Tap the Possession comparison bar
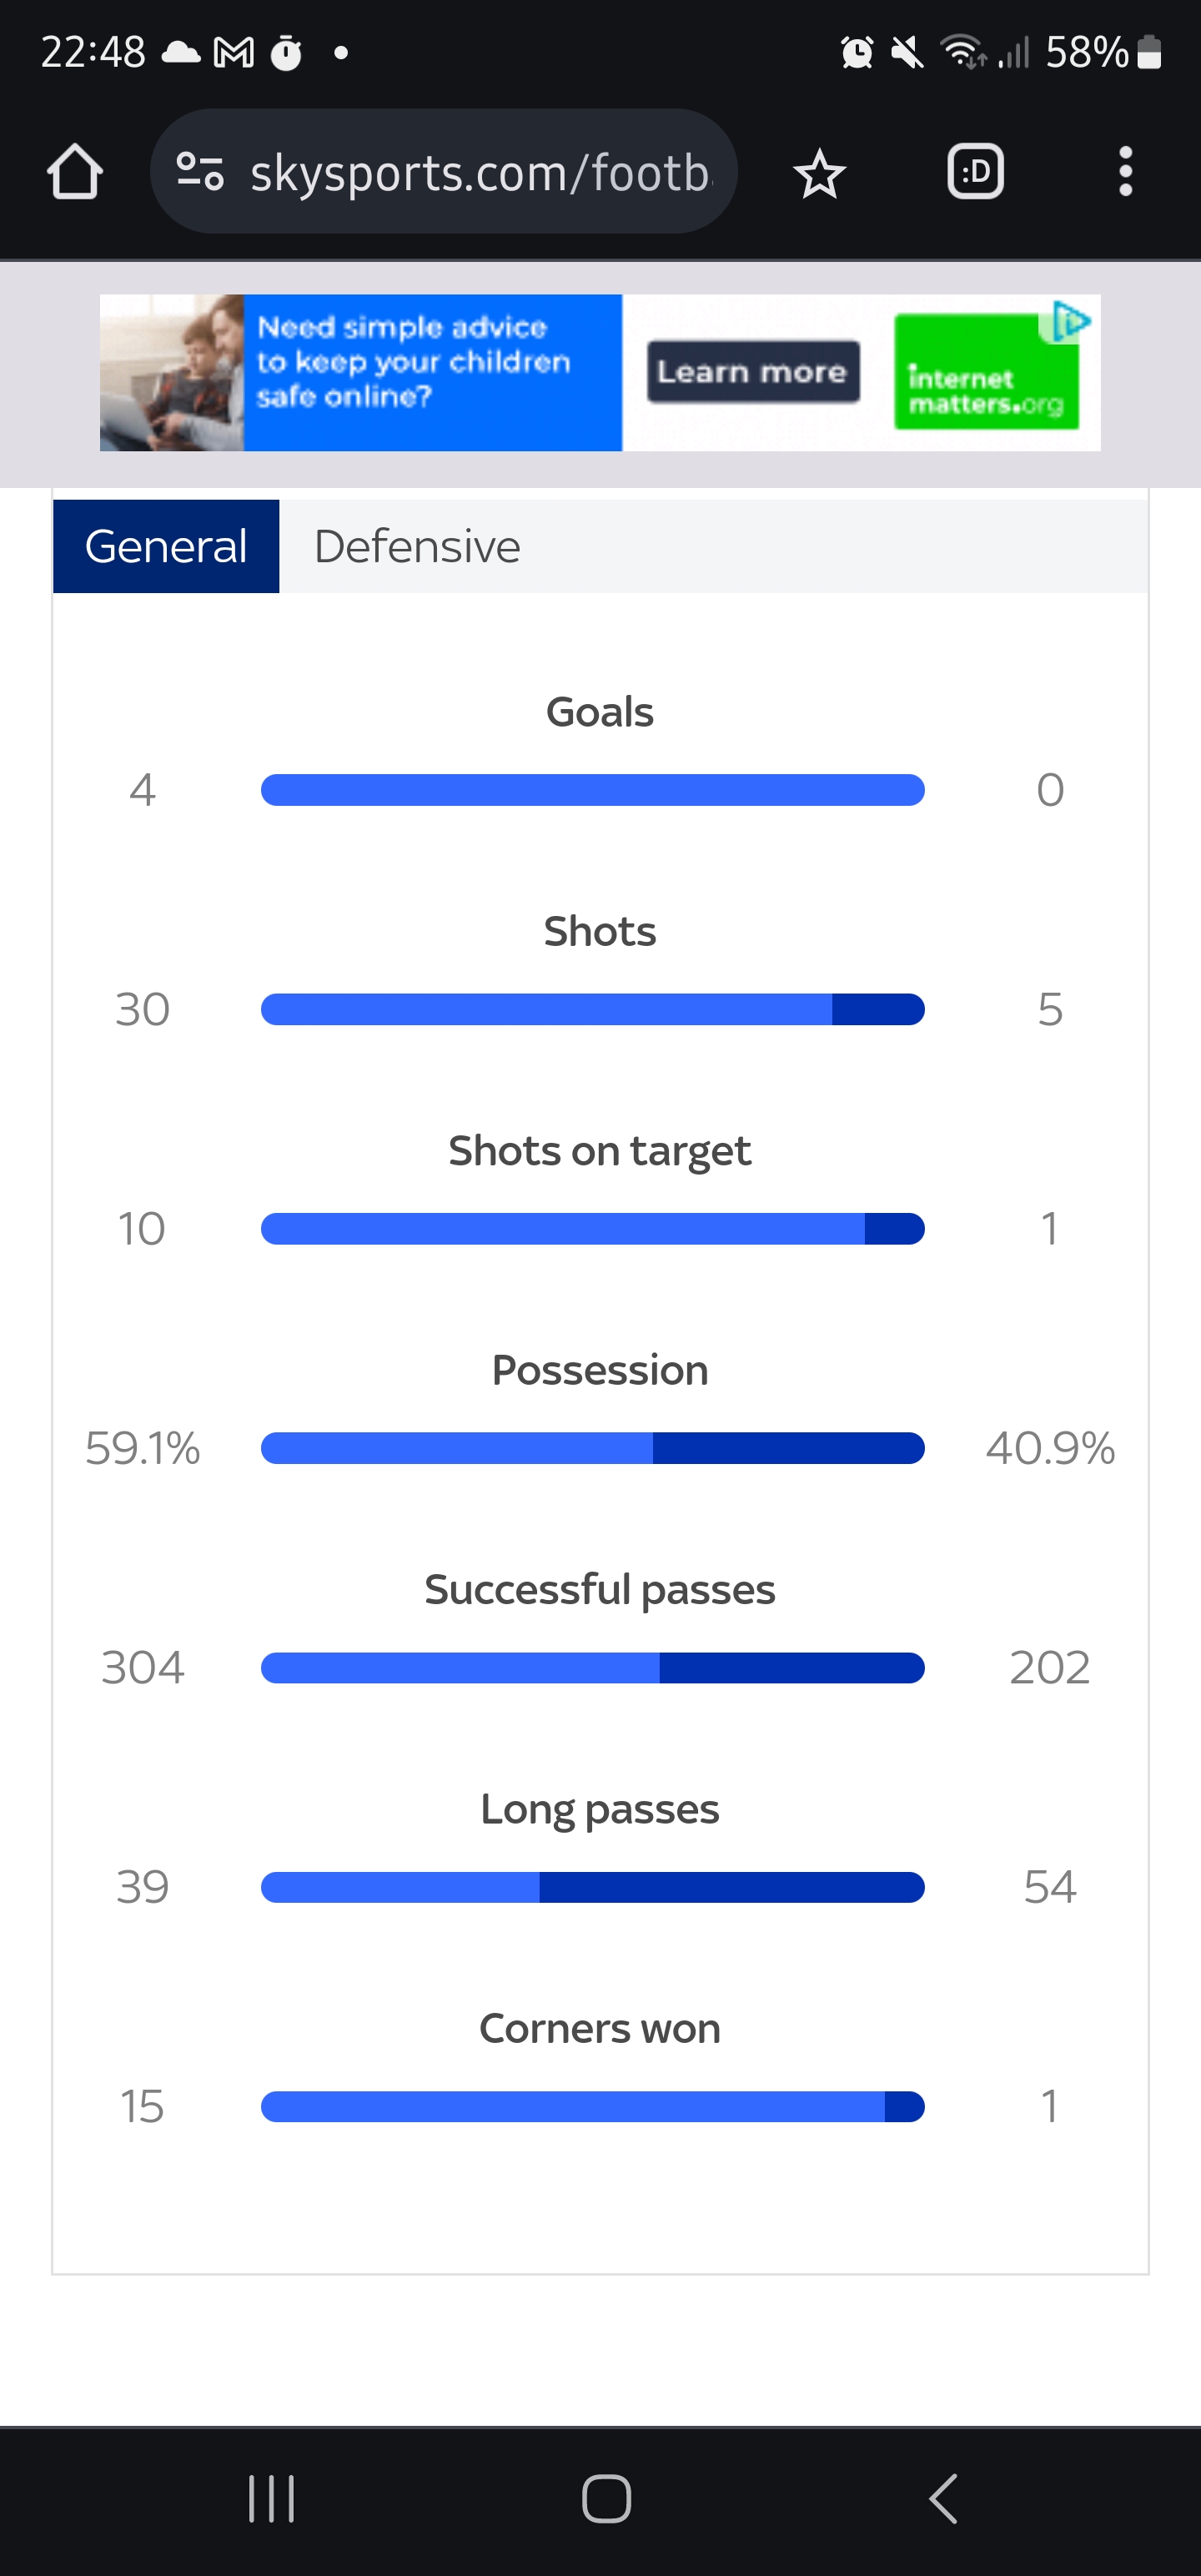Viewport: 1201px width, 2576px height. point(592,1448)
